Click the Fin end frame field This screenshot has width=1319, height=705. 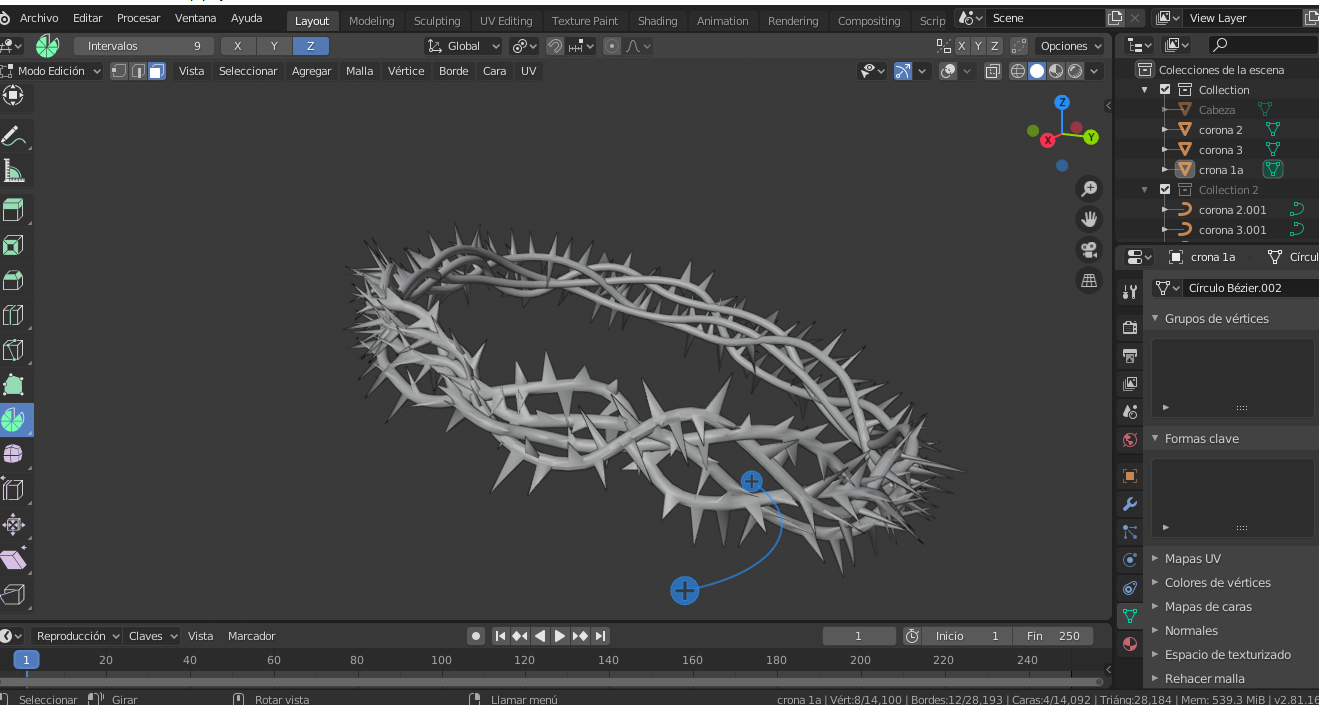[x=1053, y=636]
